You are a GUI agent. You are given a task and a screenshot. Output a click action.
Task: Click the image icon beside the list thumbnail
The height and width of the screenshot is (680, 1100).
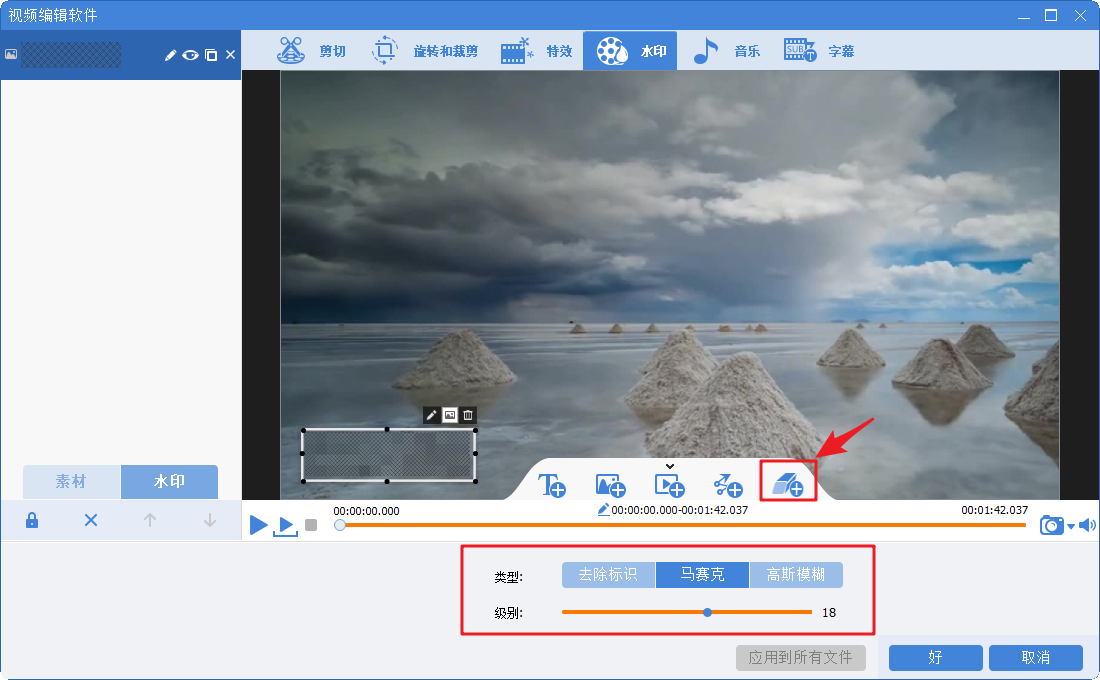coord(11,54)
